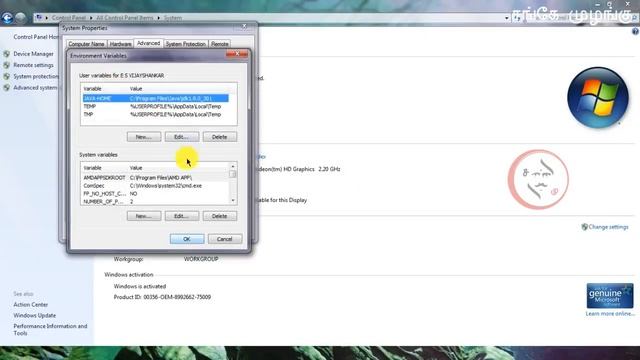Select the TMP user variable row
The width and height of the screenshot is (640, 360).
click(x=156, y=115)
